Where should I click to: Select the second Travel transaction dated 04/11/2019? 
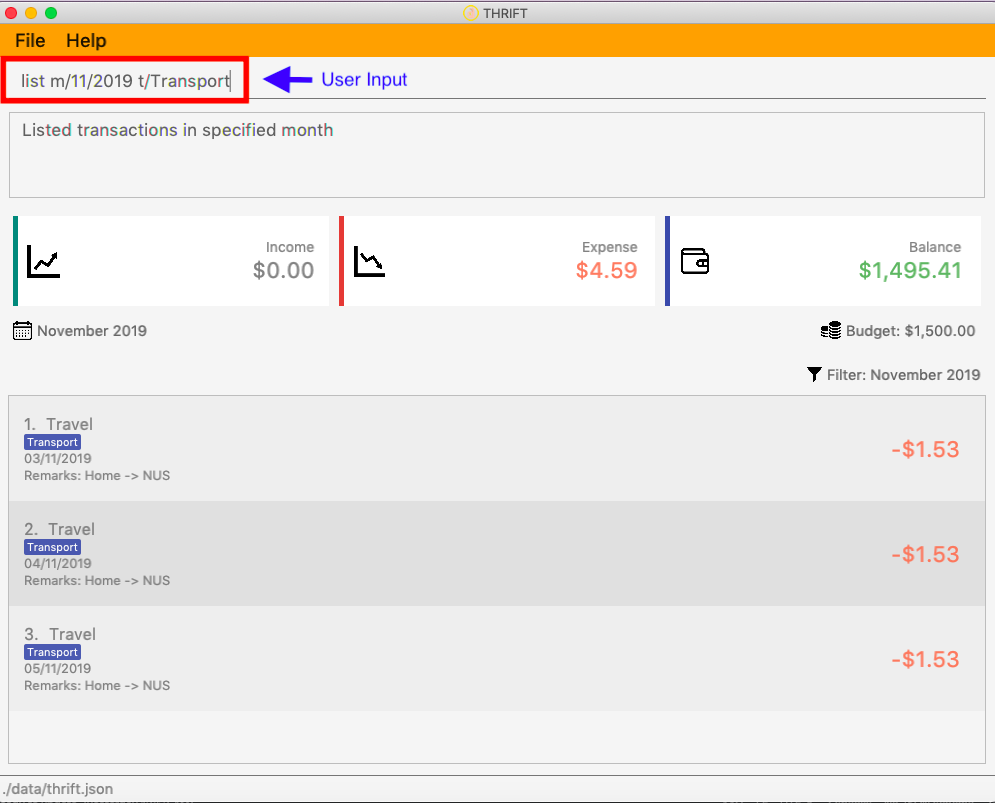[x=497, y=554]
